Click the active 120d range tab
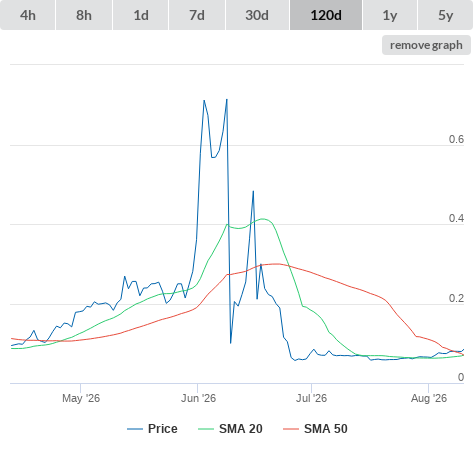 click(326, 15)
